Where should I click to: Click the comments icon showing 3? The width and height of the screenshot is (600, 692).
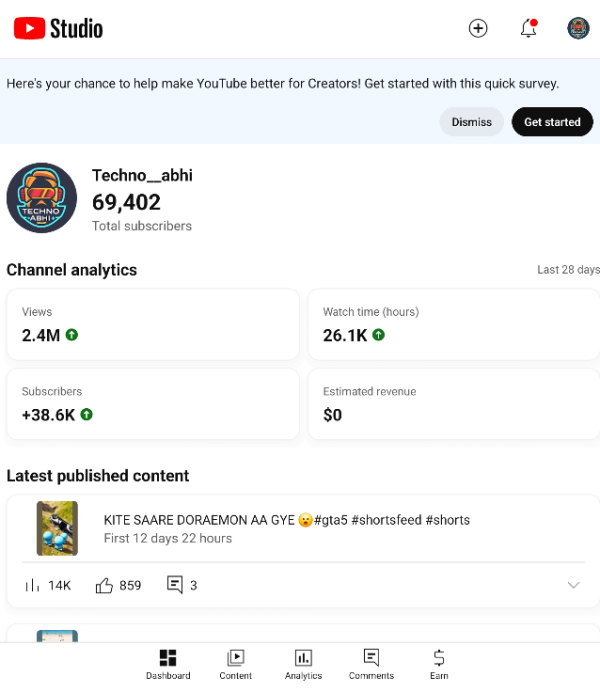(175, 585)
